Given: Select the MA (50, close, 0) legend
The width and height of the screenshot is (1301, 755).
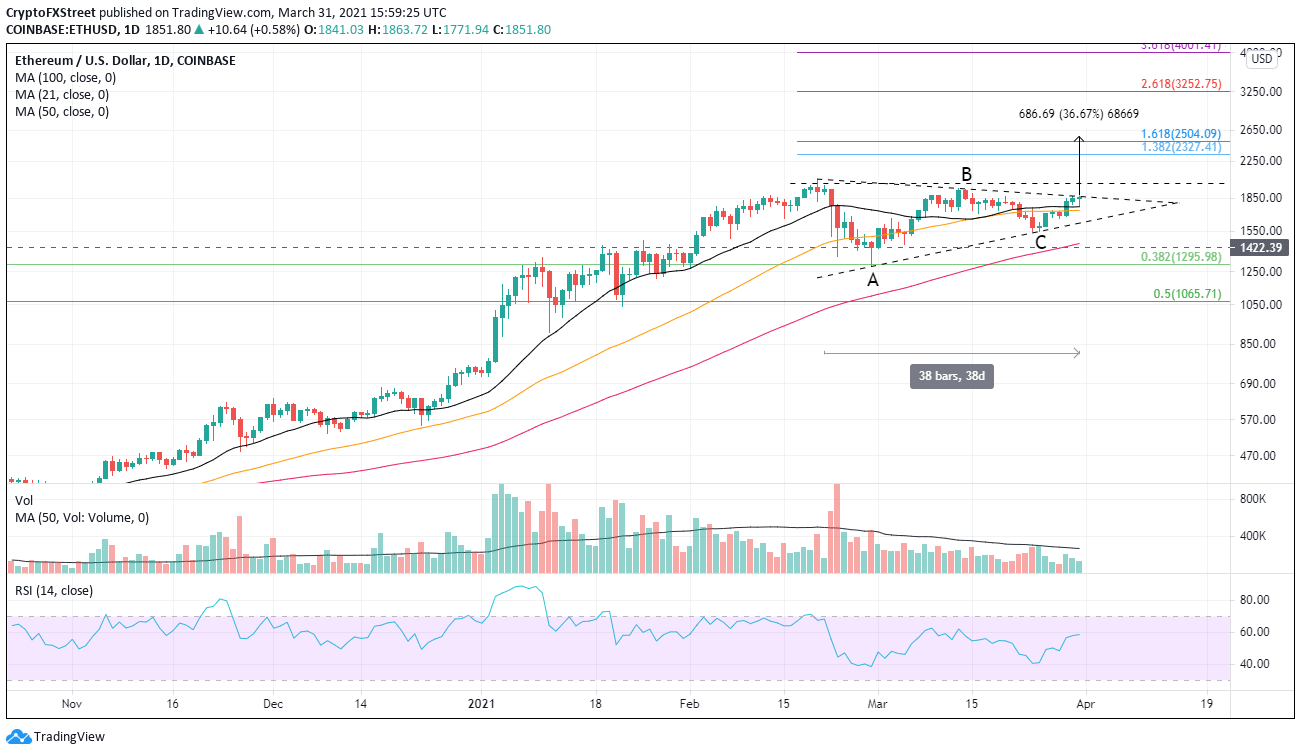Looking at the screenshot, I should click(62, 112).
